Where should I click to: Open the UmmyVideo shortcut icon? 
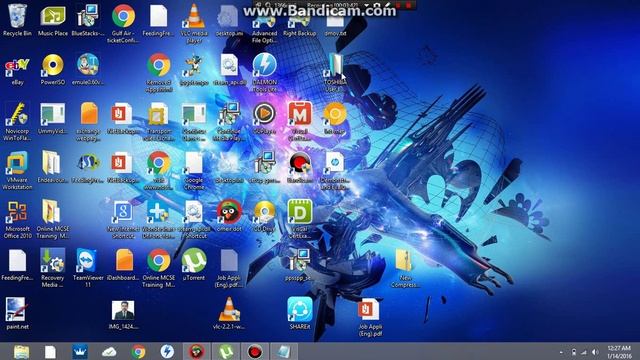click(x=53, y=114)
